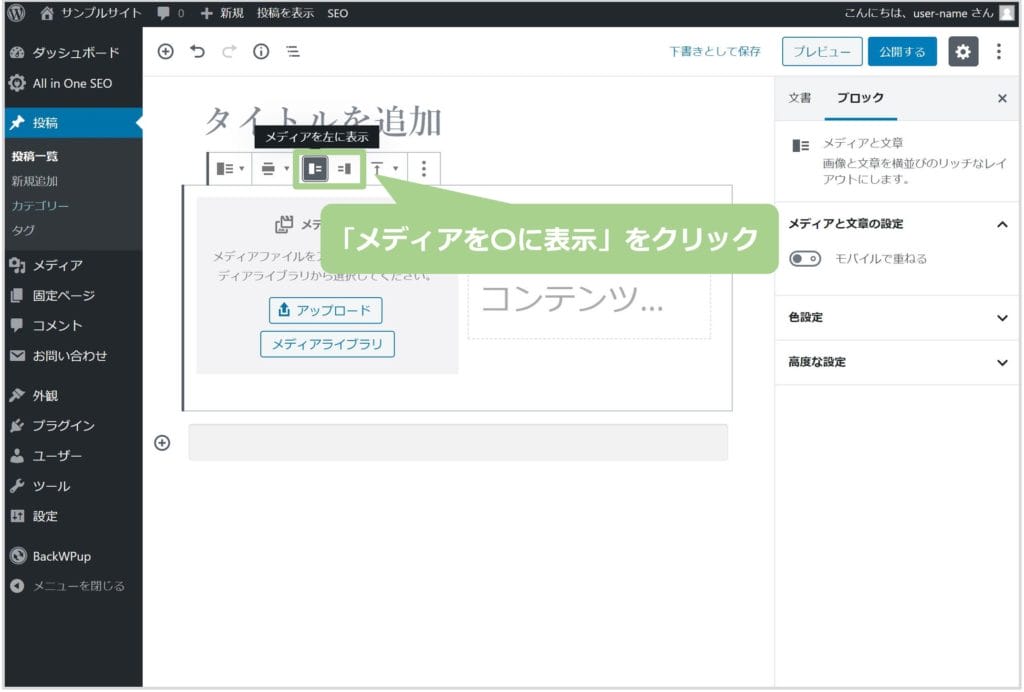Click the WordPress logo in admin bar
Screen dimensions: 1024x692
point(17,12)
